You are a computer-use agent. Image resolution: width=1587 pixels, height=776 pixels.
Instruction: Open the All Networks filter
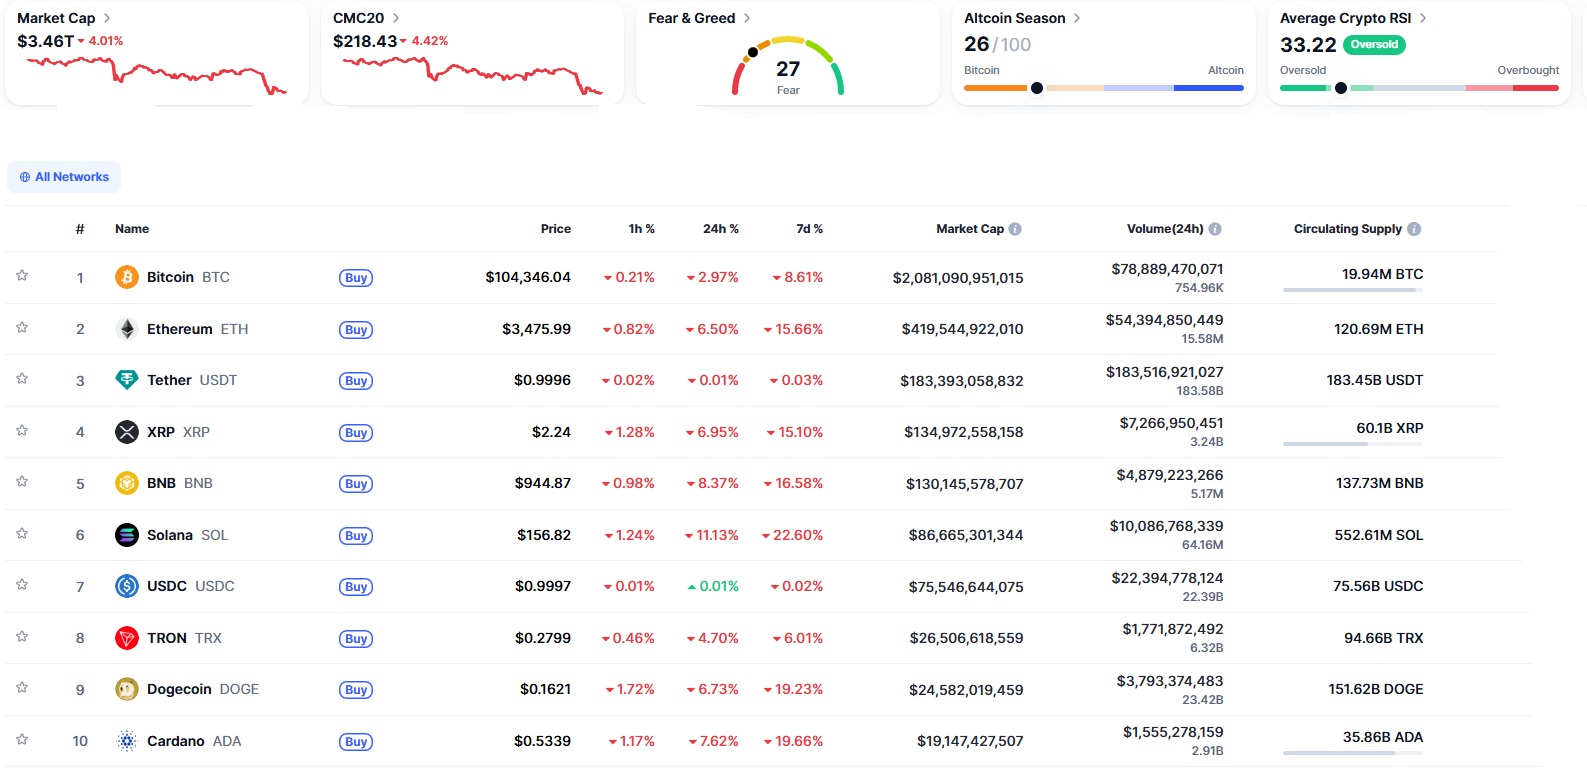(64, 177)
